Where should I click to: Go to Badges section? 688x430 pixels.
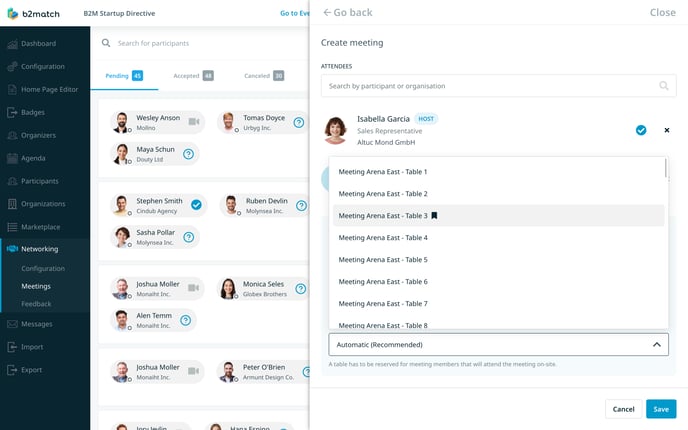tap(33, 112)
